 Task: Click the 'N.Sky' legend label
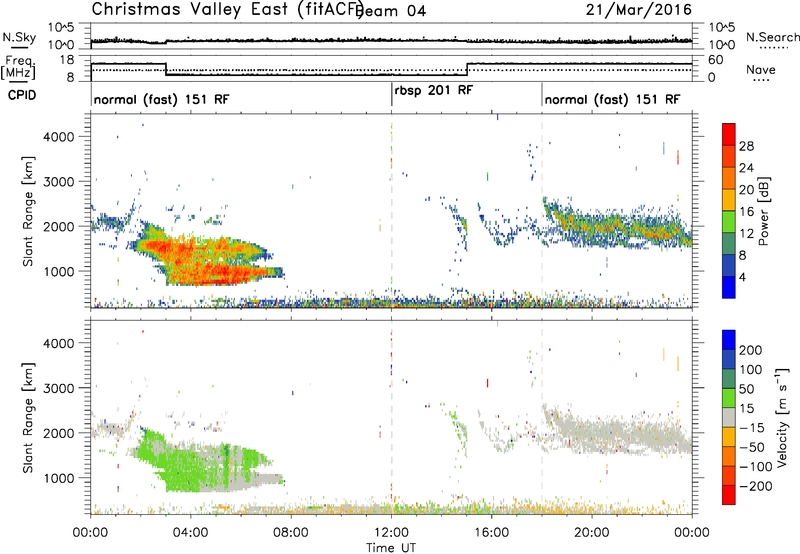19,37
